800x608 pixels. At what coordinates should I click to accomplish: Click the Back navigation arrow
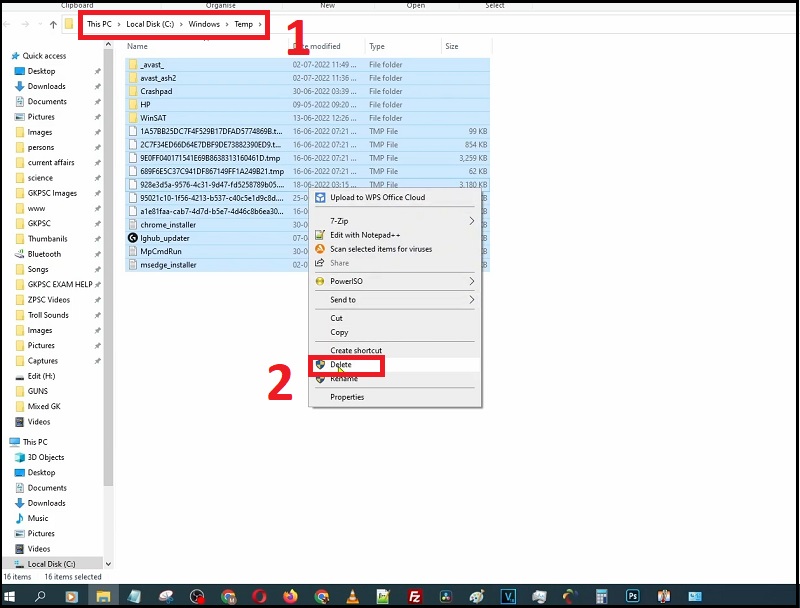coord(8,24)
